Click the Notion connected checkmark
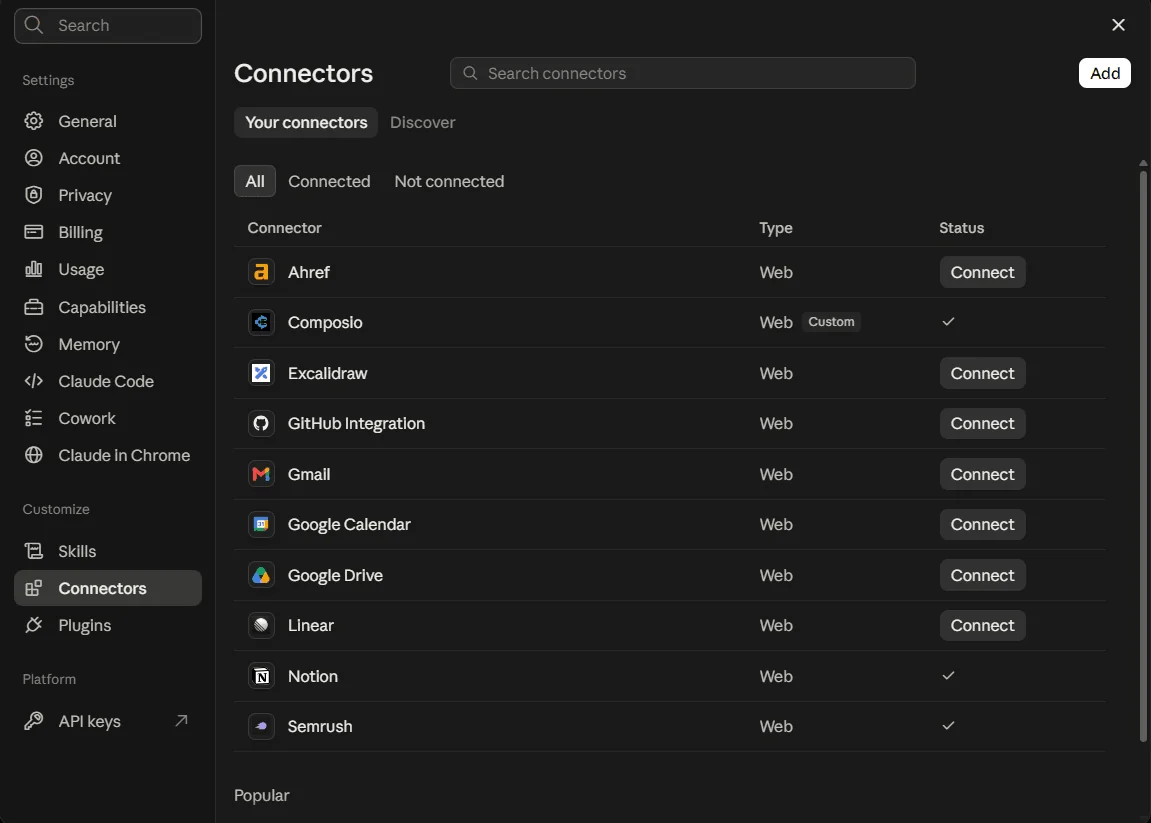Screen dimensions: 1151x823 [x=948, y=675]
